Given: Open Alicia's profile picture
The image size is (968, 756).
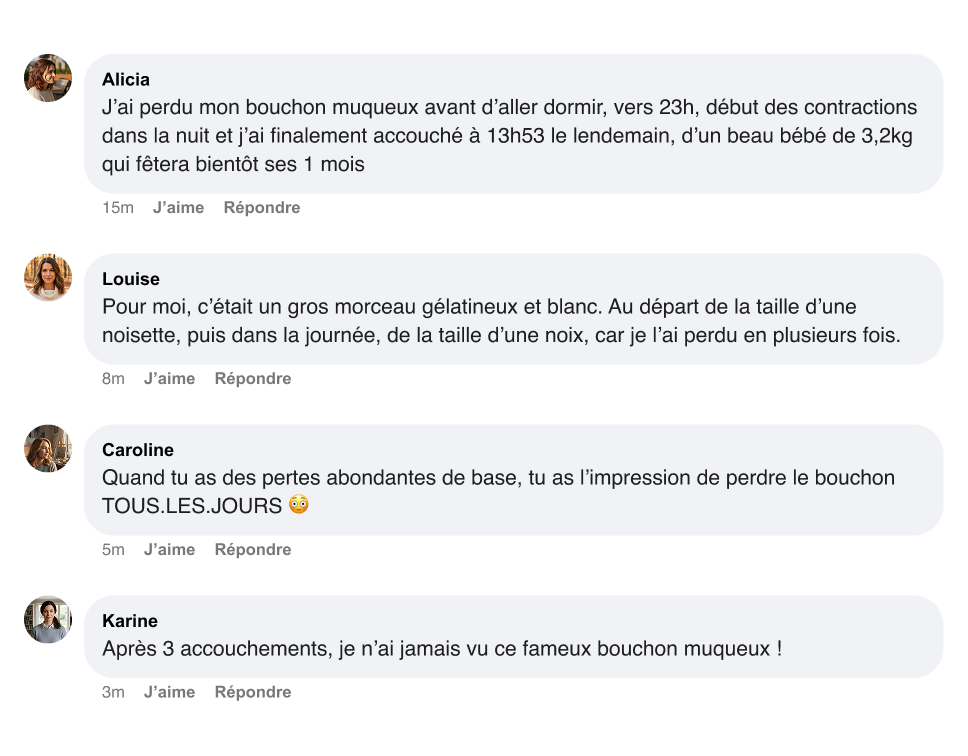Looking at the screenshot, I should (47, 78).
